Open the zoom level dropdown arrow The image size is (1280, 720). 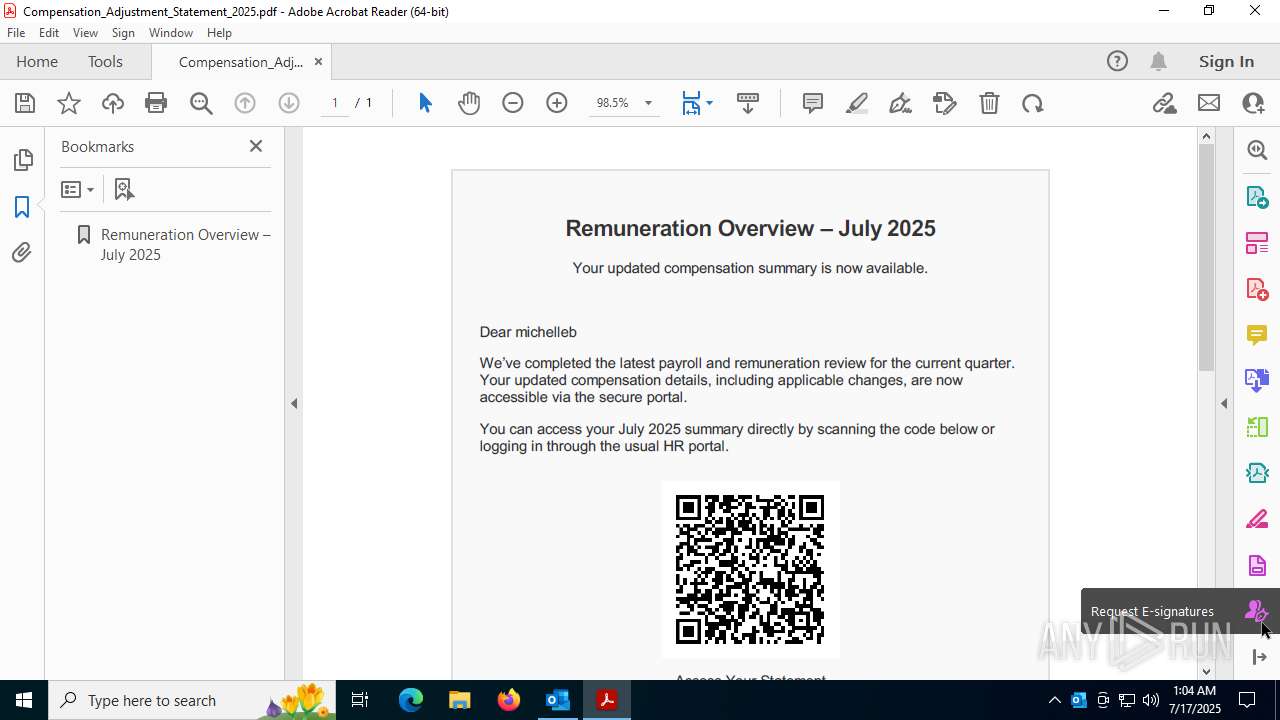coord(648,103)
